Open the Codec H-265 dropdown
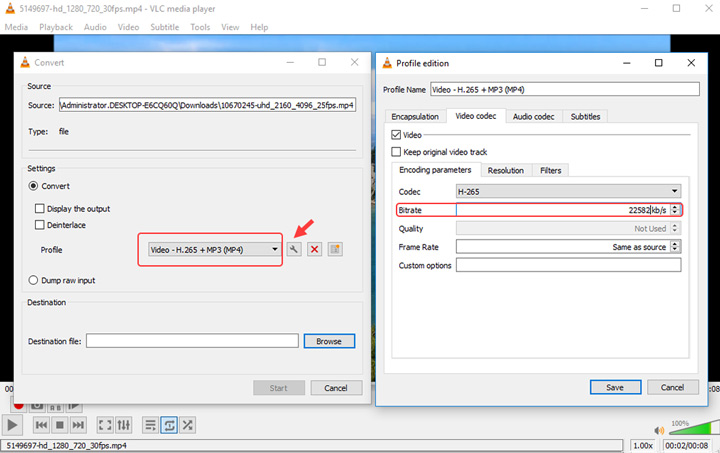 click(x=568, y=191)
